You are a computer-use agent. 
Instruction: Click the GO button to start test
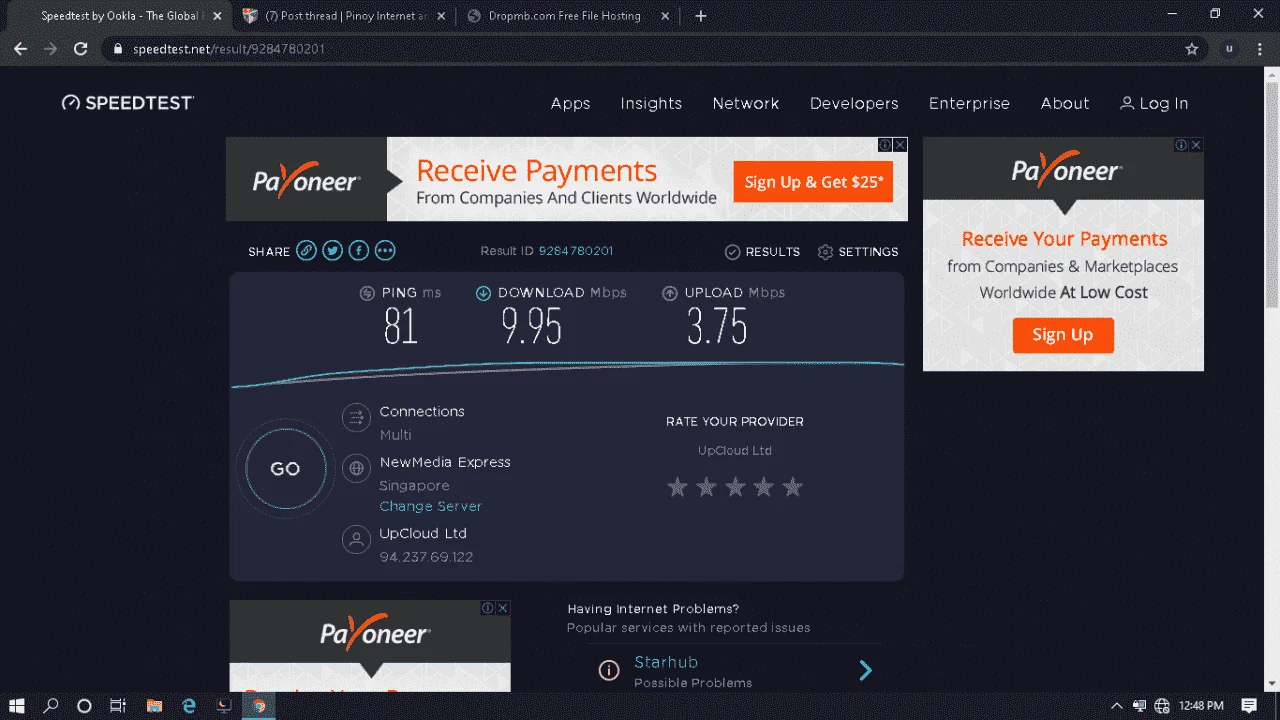coord(285,469)
